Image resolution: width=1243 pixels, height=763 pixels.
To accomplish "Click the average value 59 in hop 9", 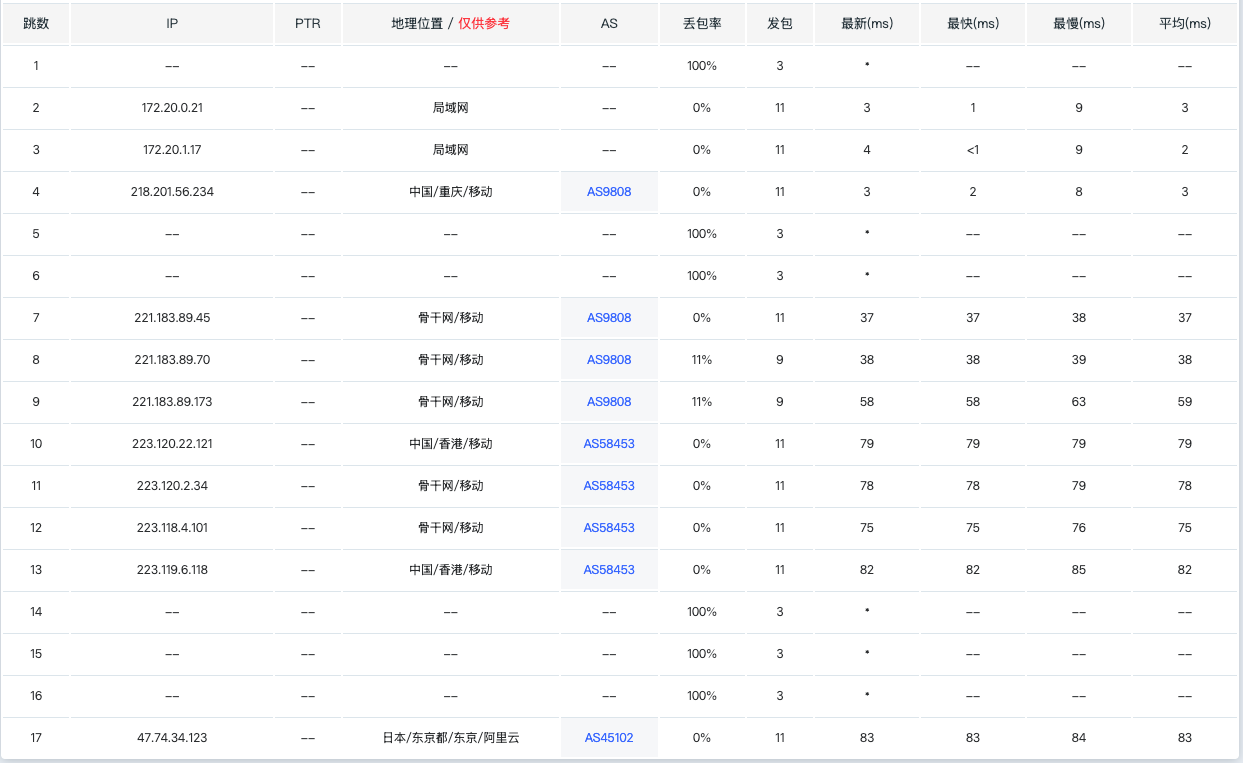I will [x=1185, y=402].
